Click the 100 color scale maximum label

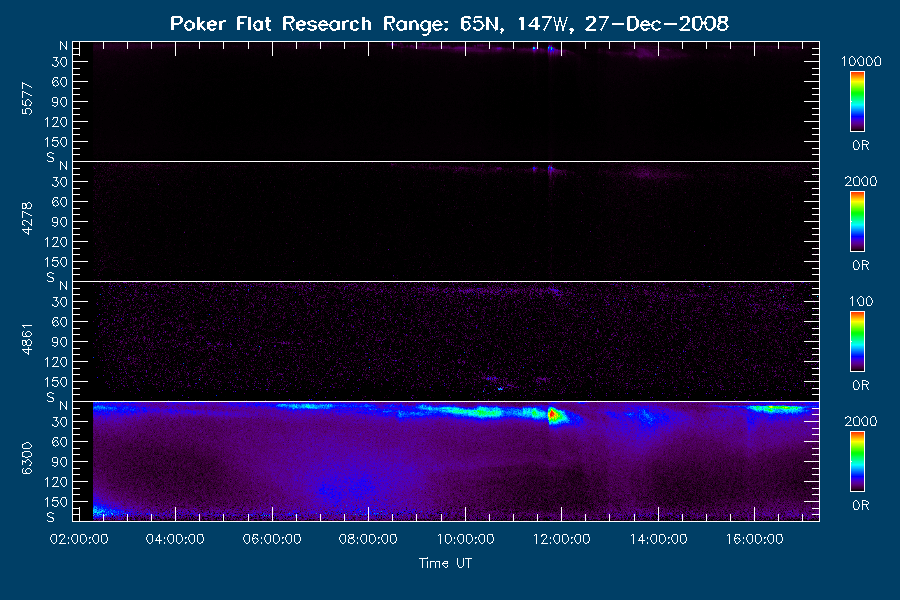click(861, 301)
